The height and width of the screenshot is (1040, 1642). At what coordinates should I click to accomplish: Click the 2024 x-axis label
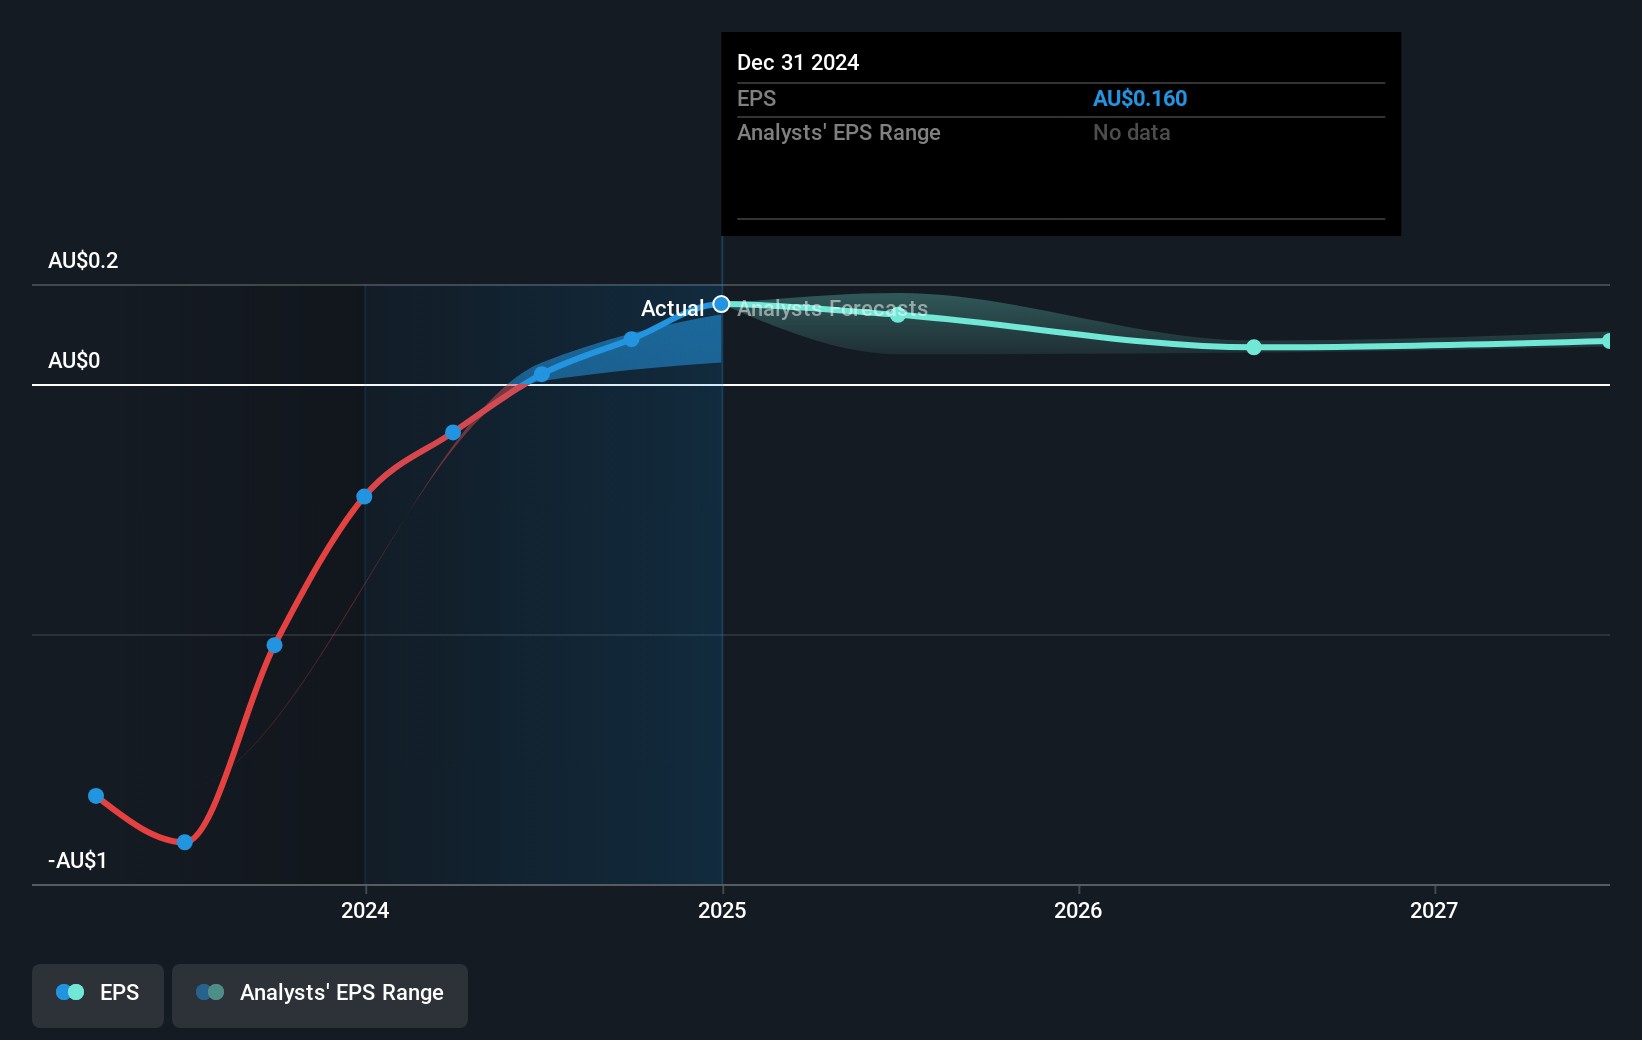click(x=365, y=910)
